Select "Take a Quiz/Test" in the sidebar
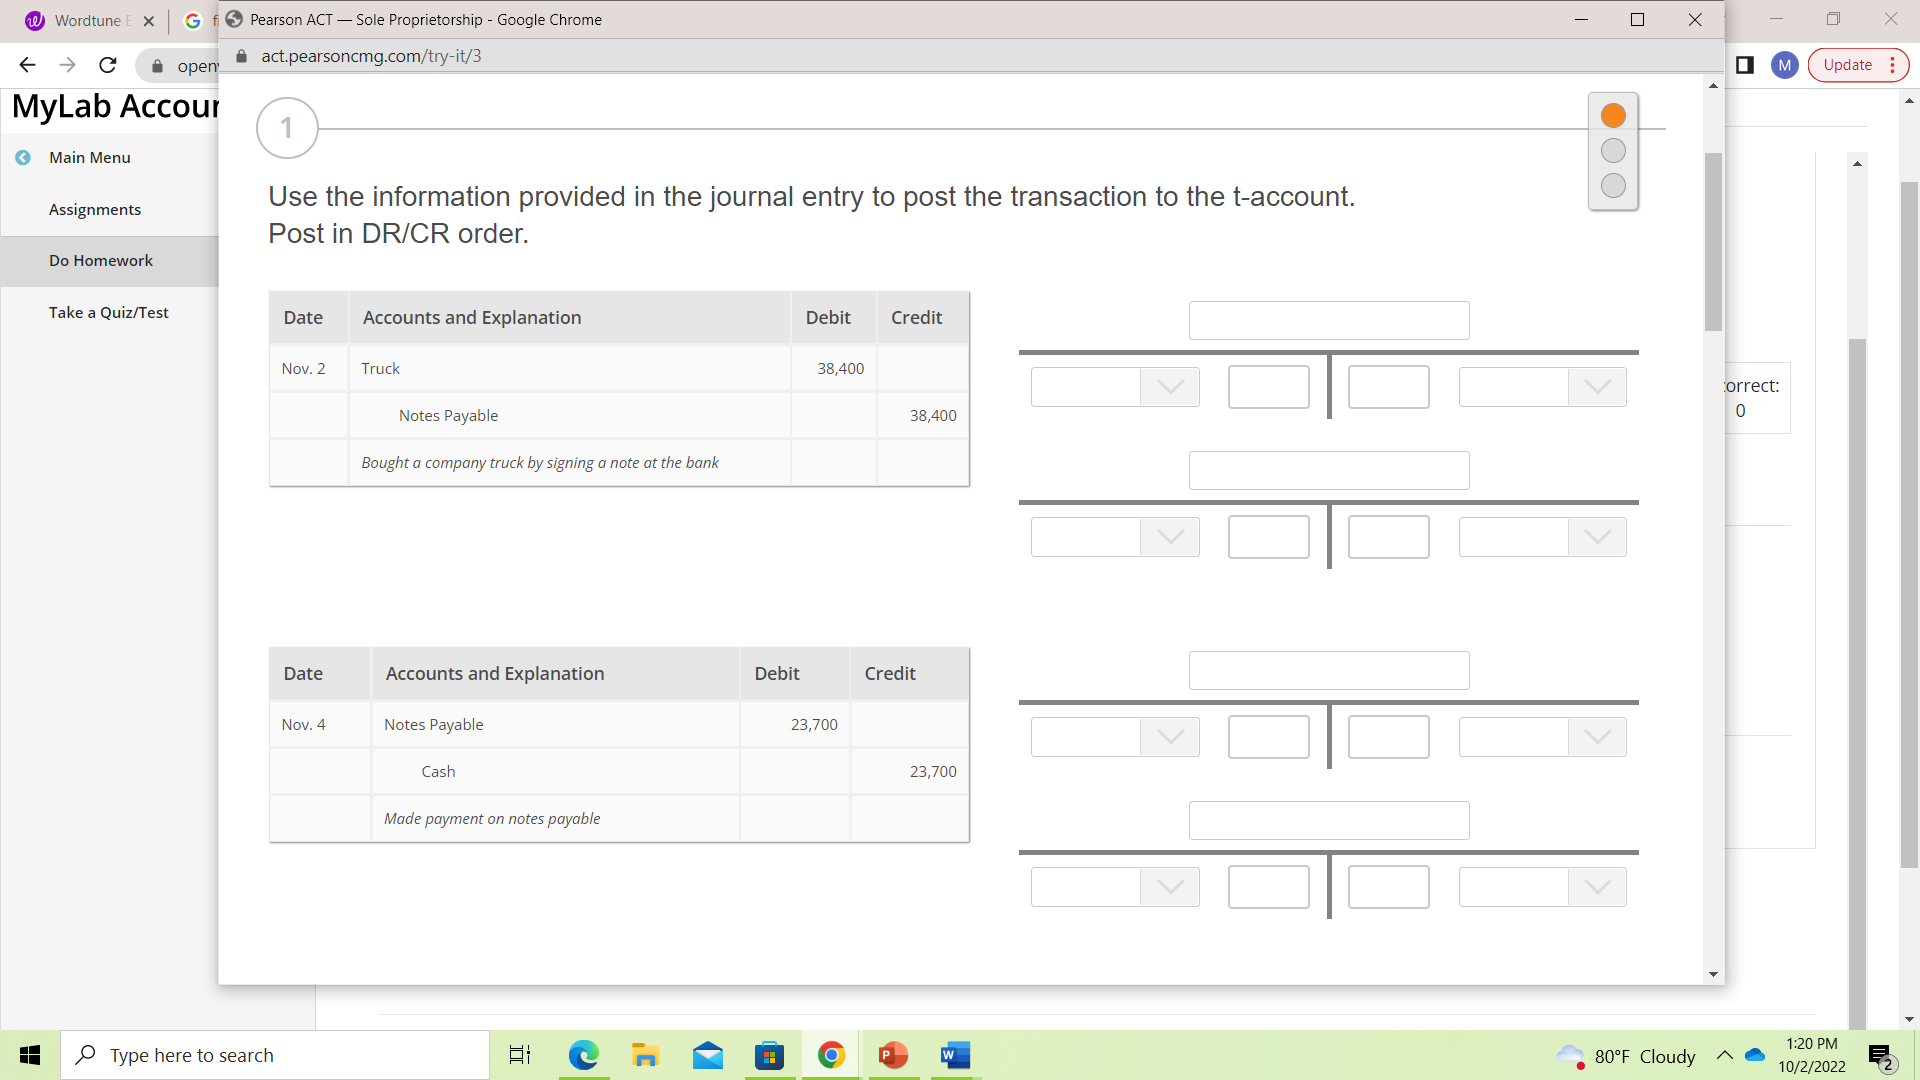This screenshot has width=1920, height=1080. click(x=108, y=312)
